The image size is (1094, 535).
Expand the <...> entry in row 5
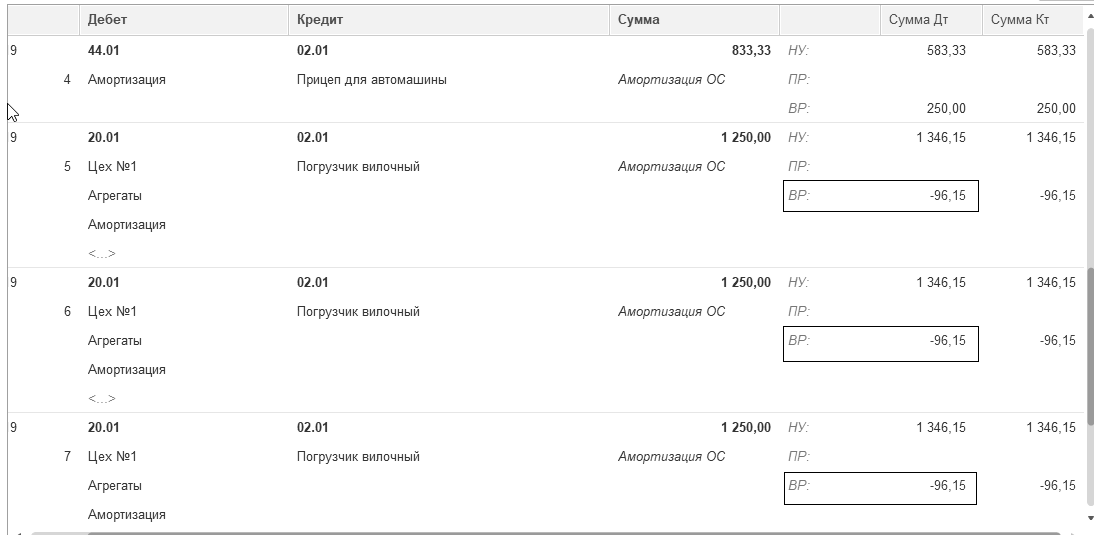pos(101,254)
